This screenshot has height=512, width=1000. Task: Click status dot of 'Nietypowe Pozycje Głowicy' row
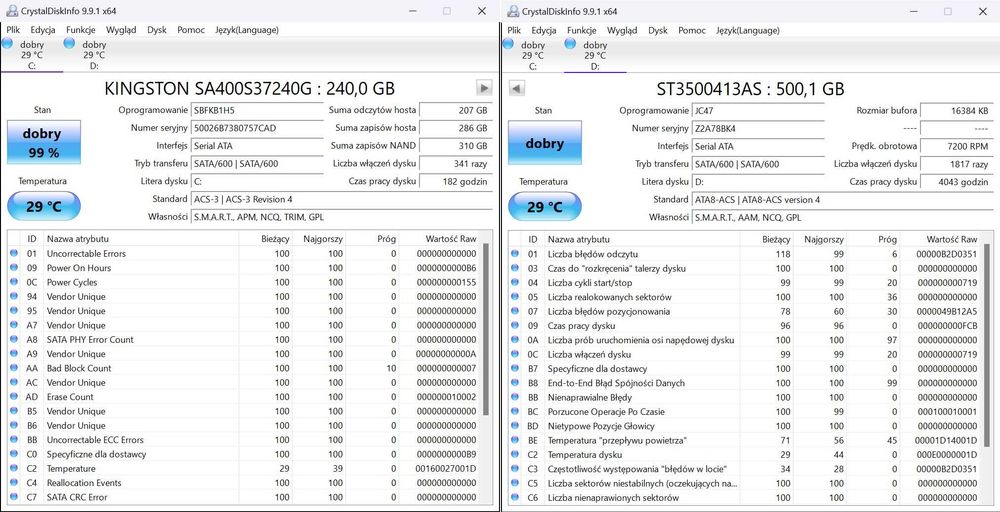click(515, 426)
